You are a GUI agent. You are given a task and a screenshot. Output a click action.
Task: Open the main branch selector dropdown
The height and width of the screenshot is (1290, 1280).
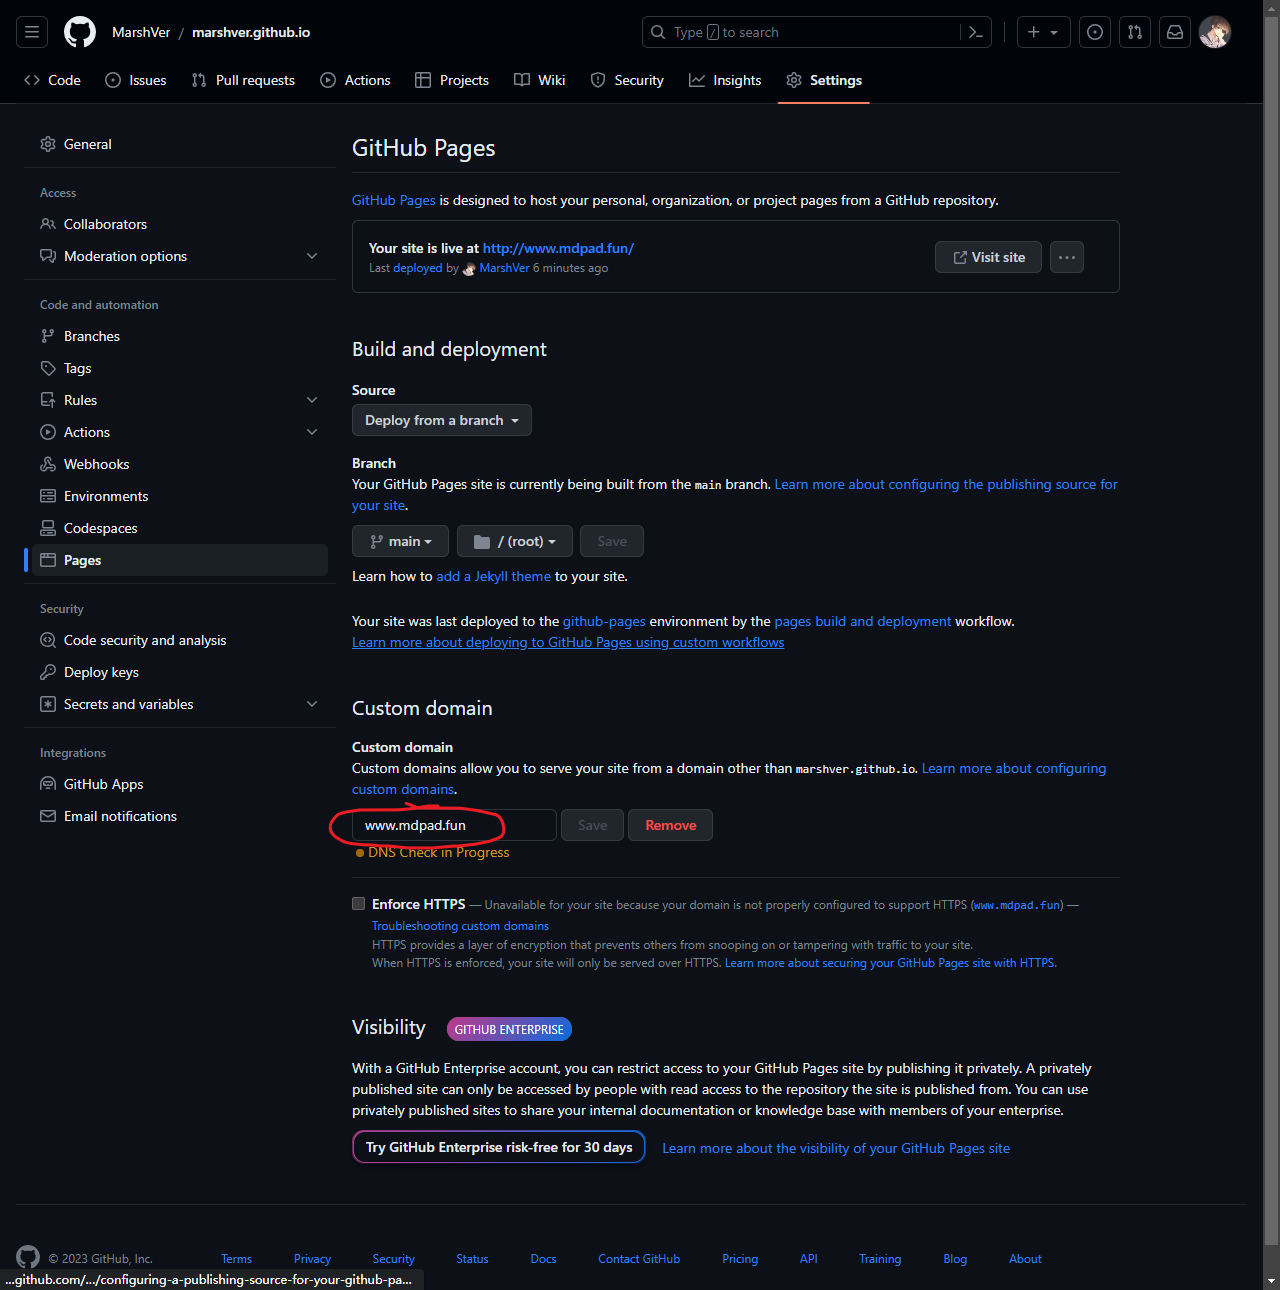[400, 541]
